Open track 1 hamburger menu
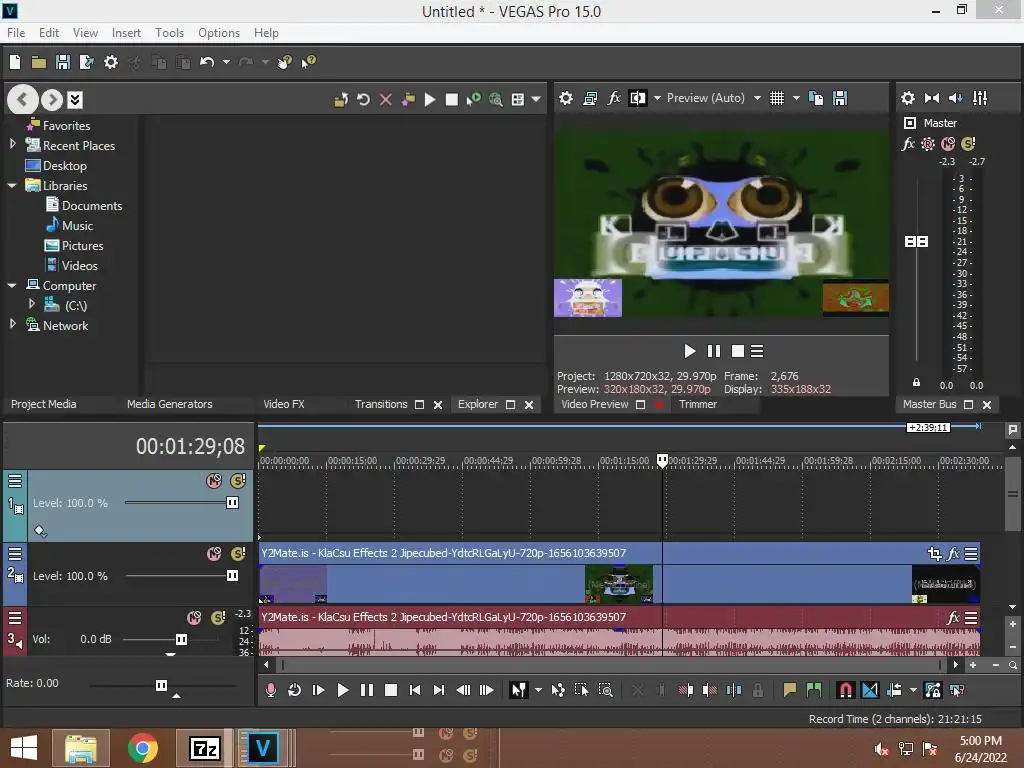1024x768 pixels. coord(14,481)
